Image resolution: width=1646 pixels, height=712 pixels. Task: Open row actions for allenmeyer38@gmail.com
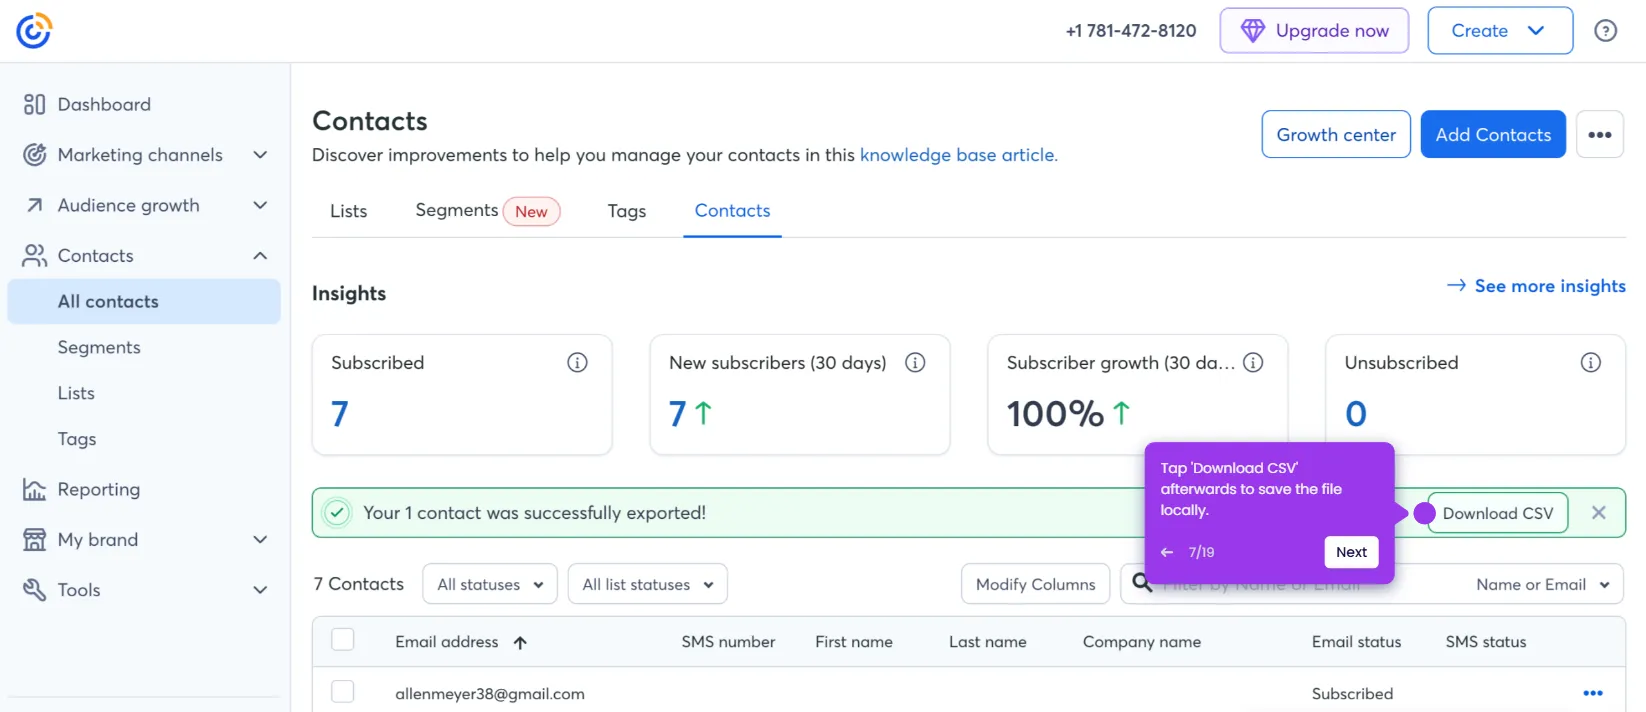click(1593, 693)
